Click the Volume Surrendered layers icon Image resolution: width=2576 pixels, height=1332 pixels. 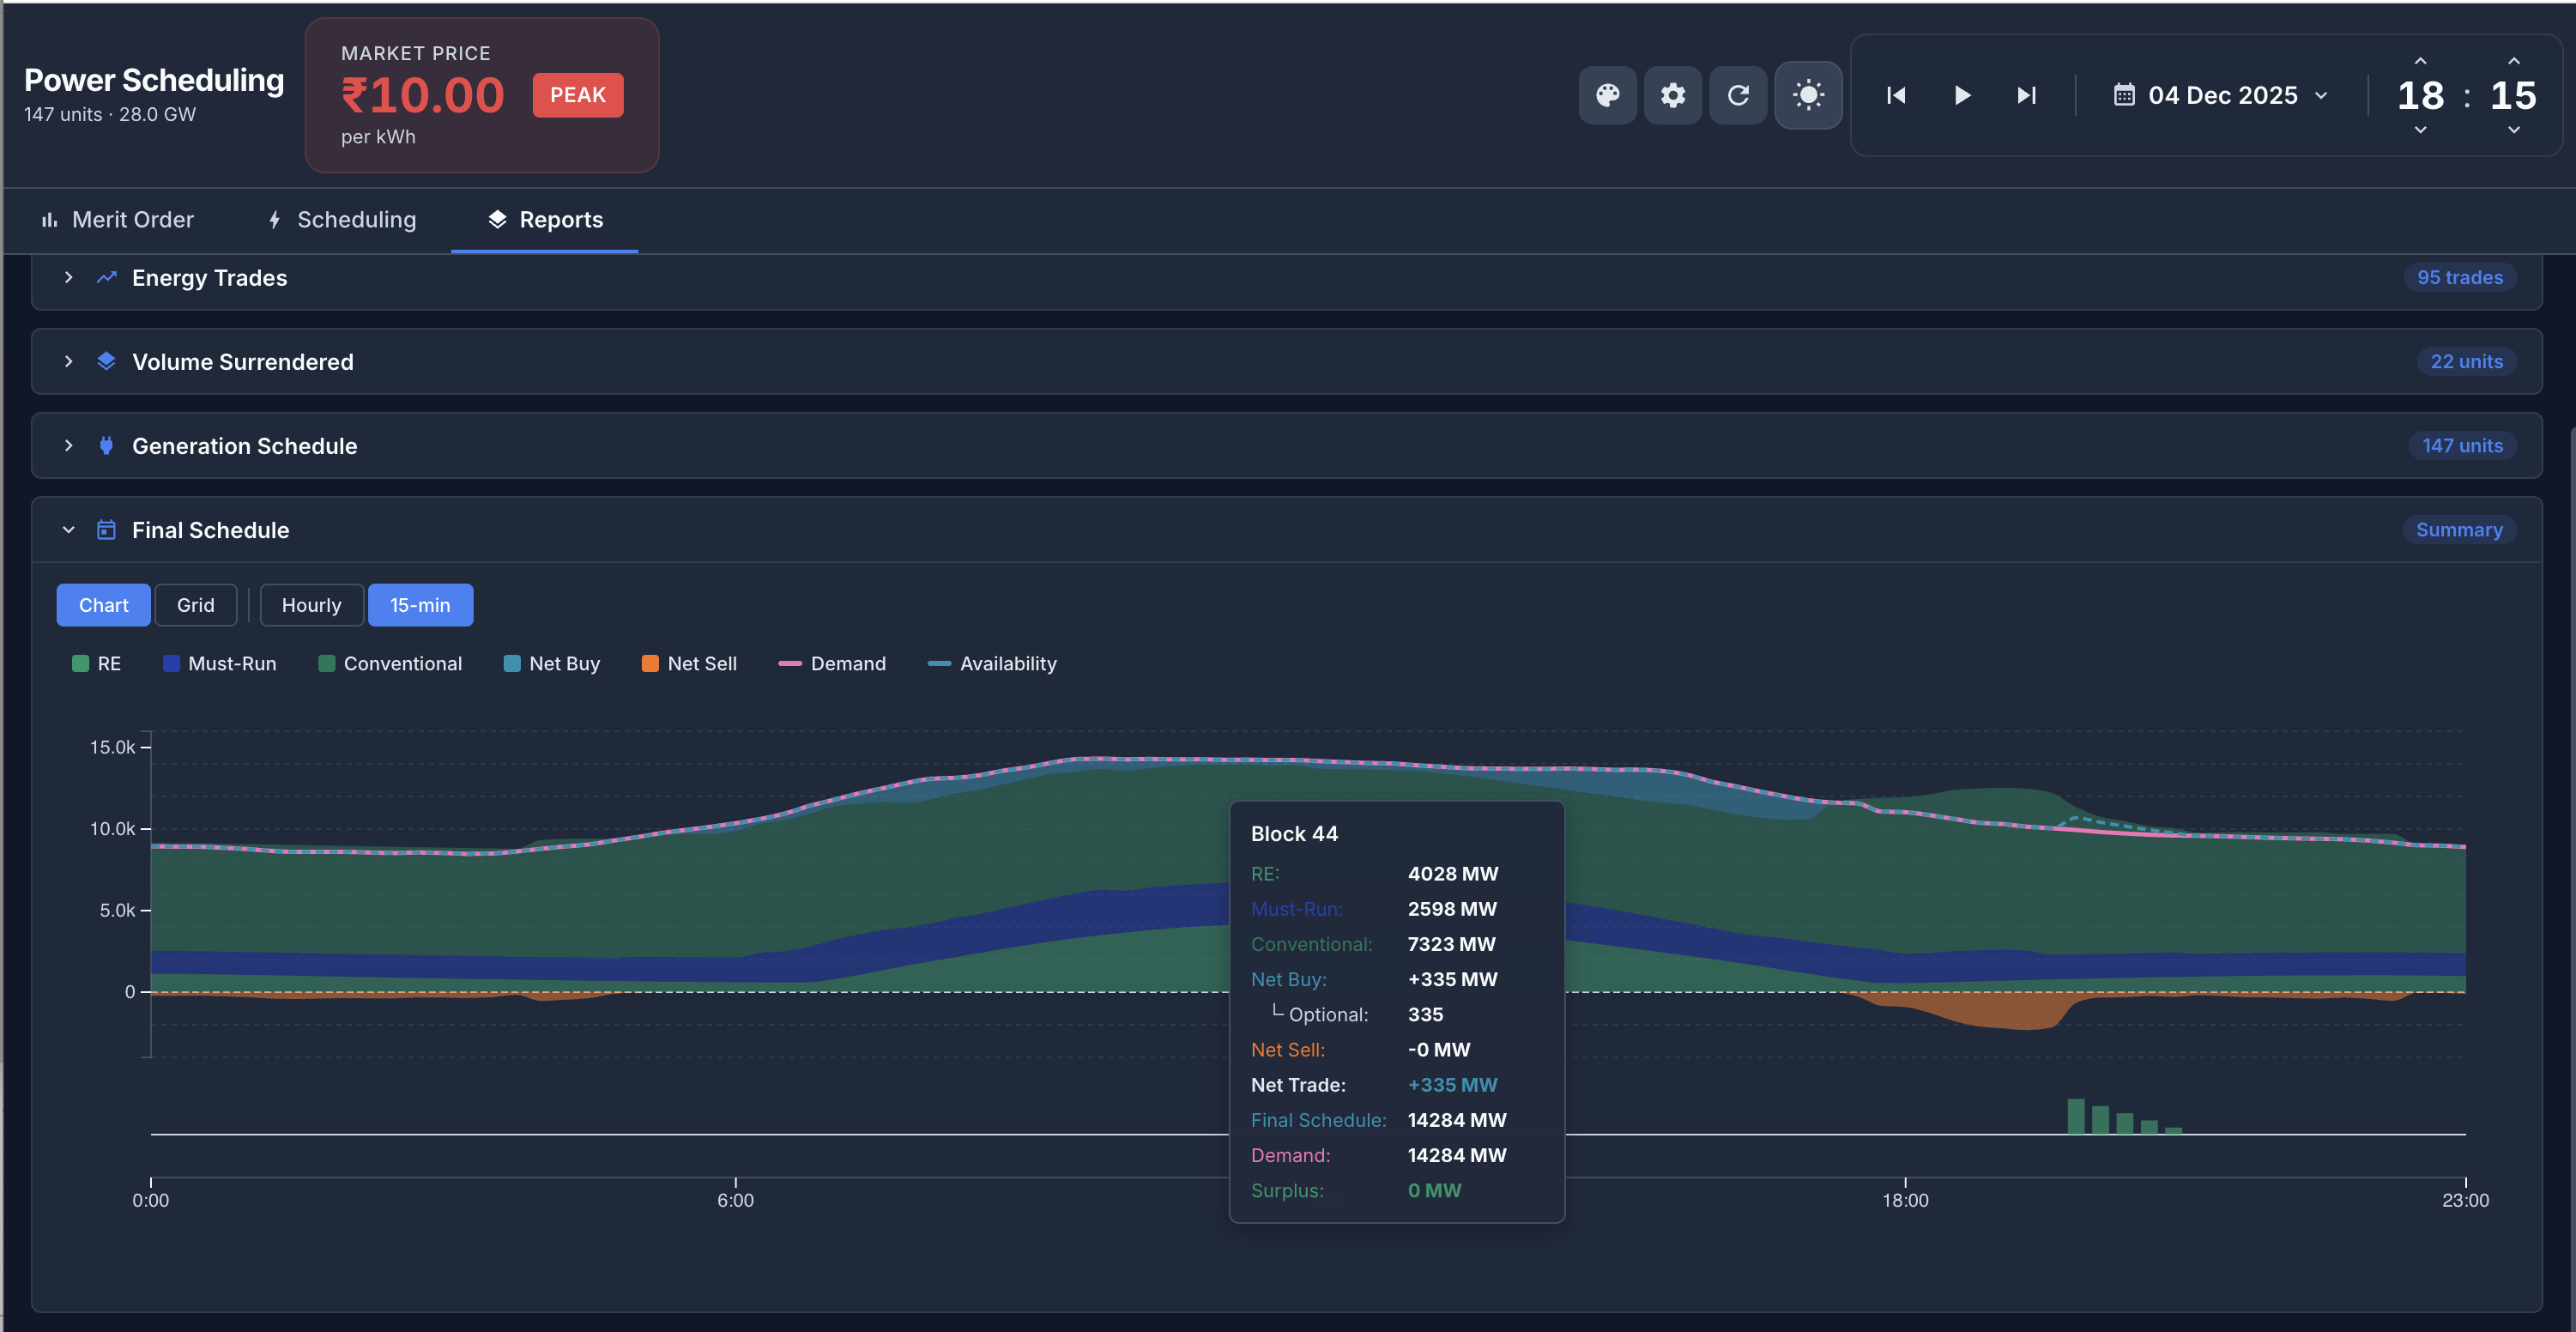click(106, 361)
